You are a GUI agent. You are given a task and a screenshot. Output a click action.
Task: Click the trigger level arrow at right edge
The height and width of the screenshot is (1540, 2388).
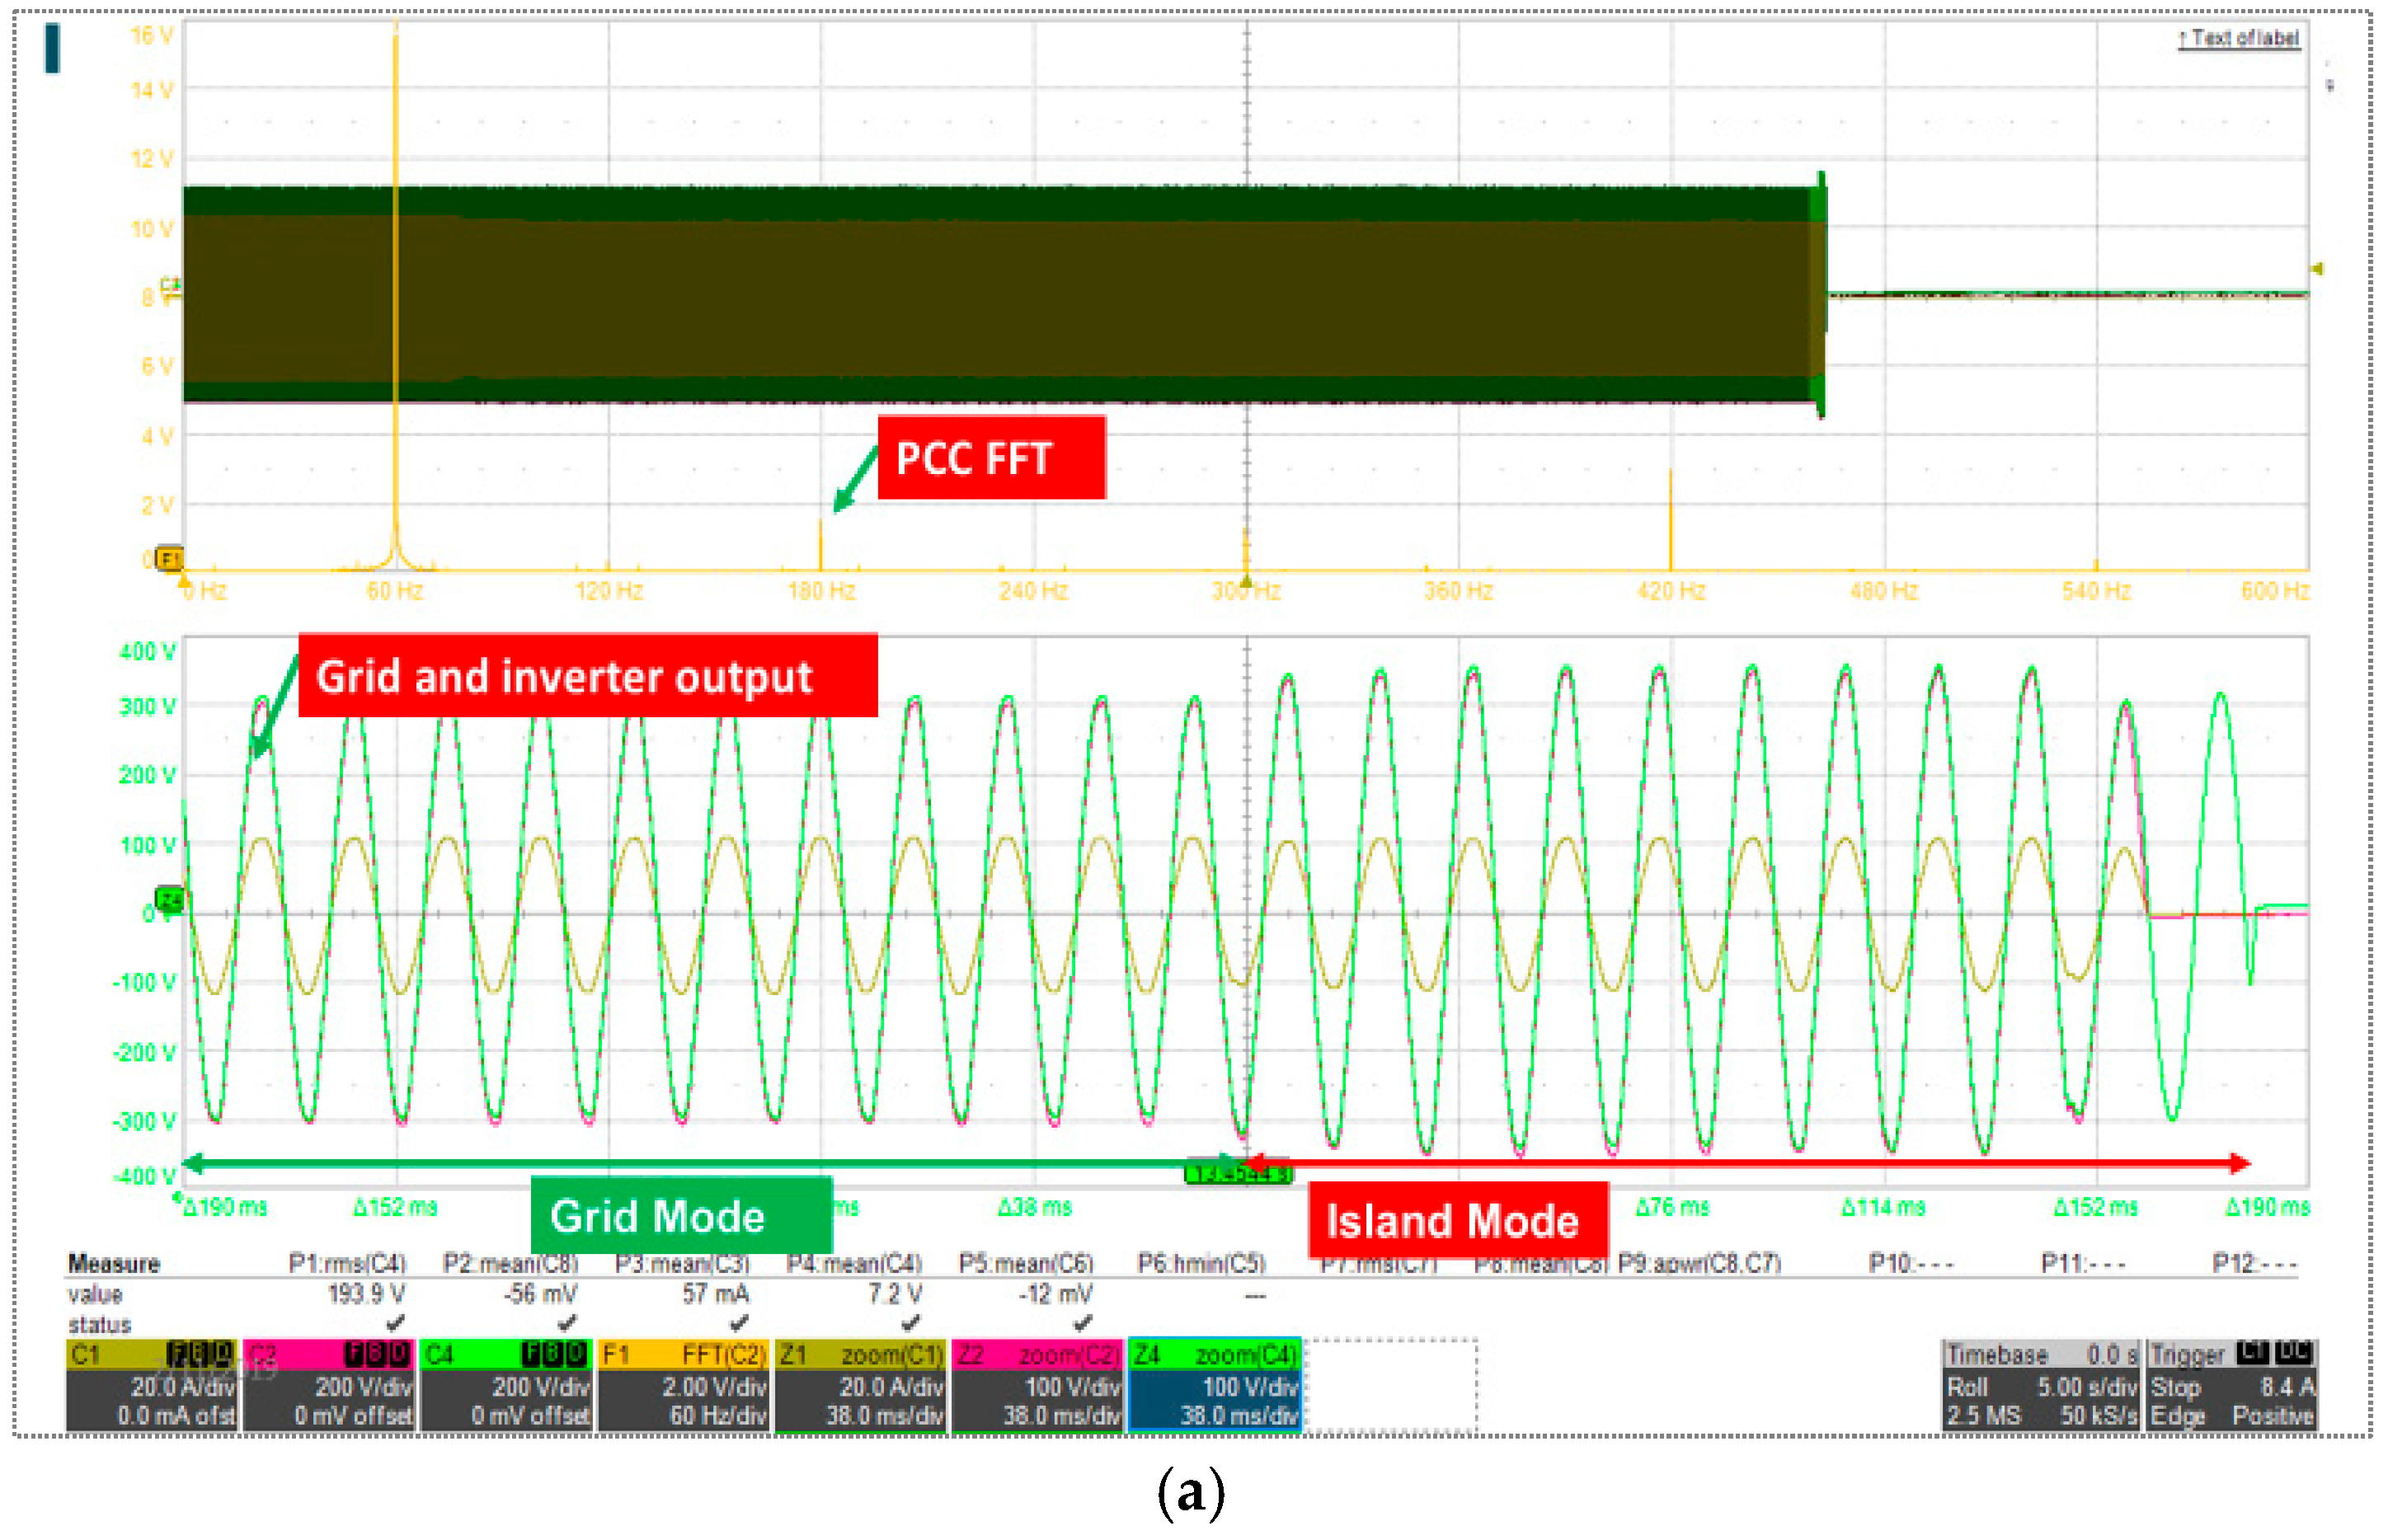[x=2317, y=269]
